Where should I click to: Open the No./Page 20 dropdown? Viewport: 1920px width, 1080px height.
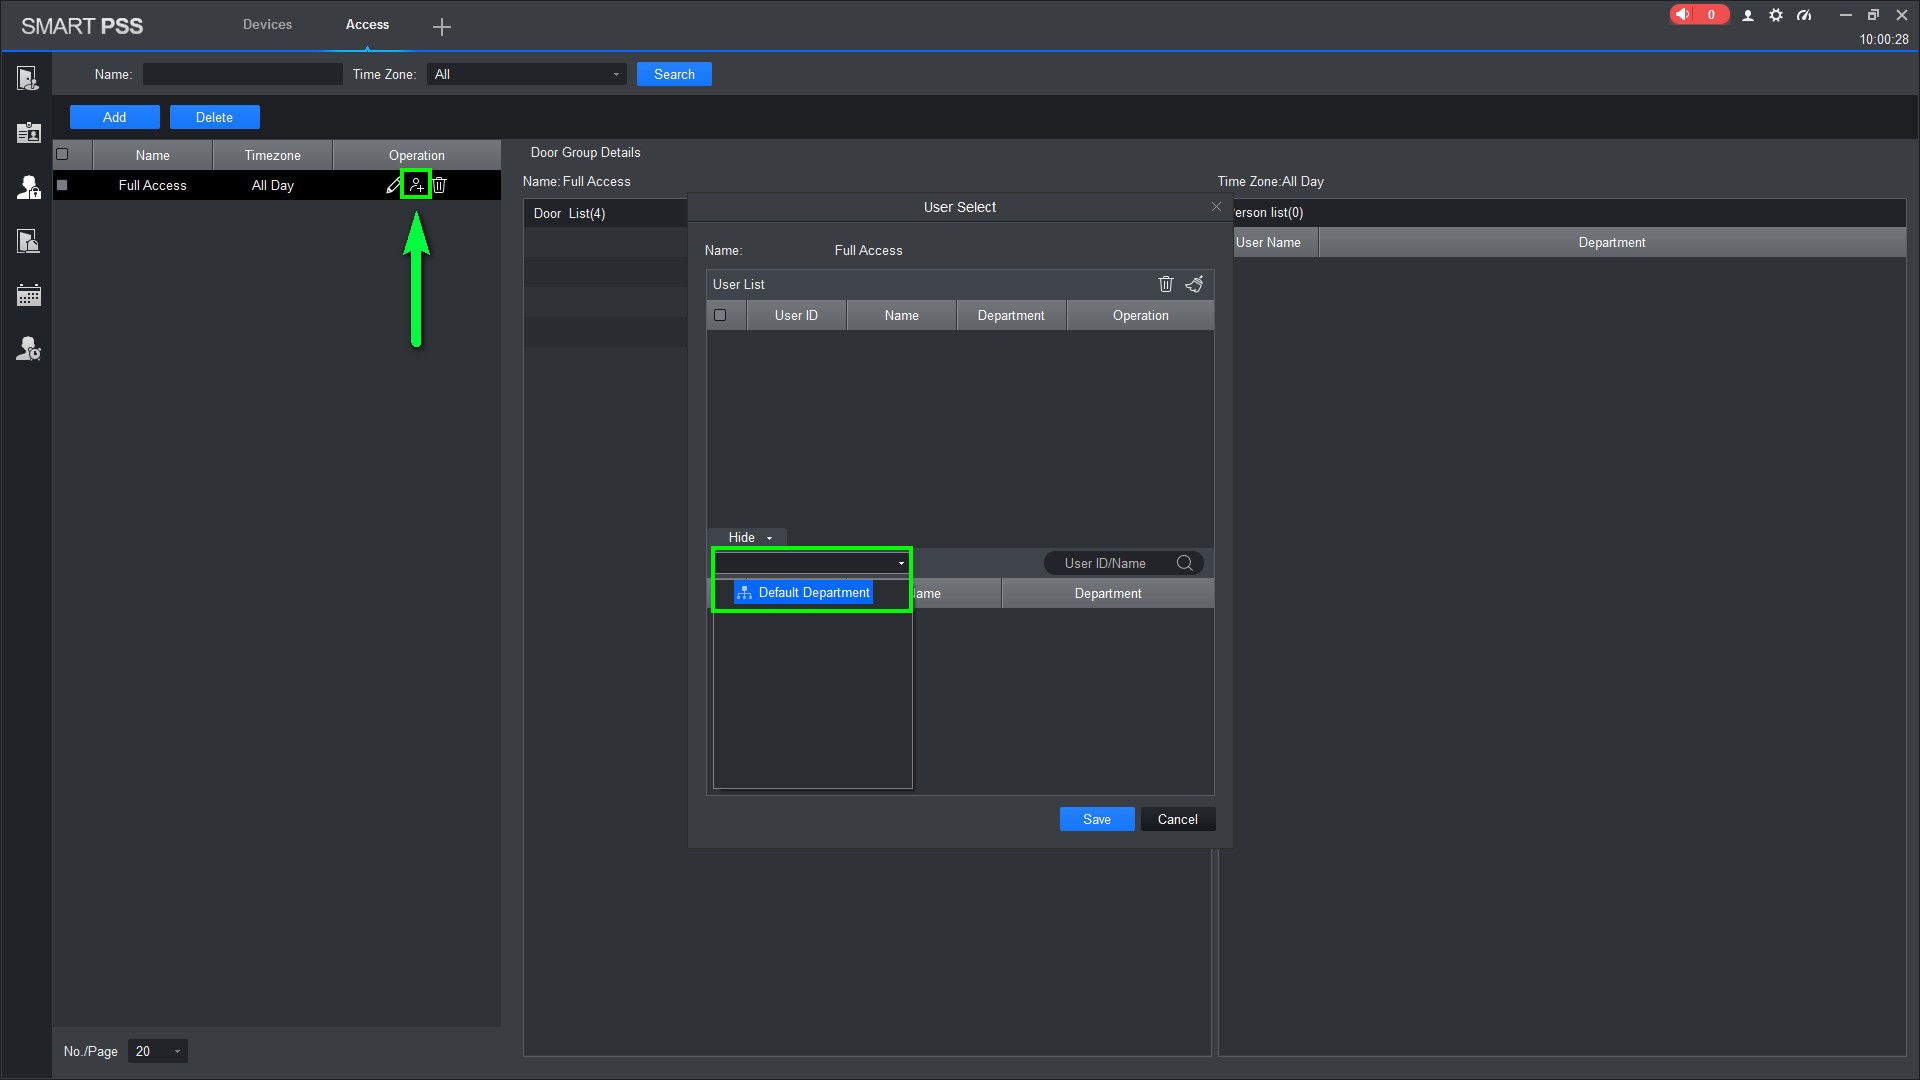(x=158, y=1051)
